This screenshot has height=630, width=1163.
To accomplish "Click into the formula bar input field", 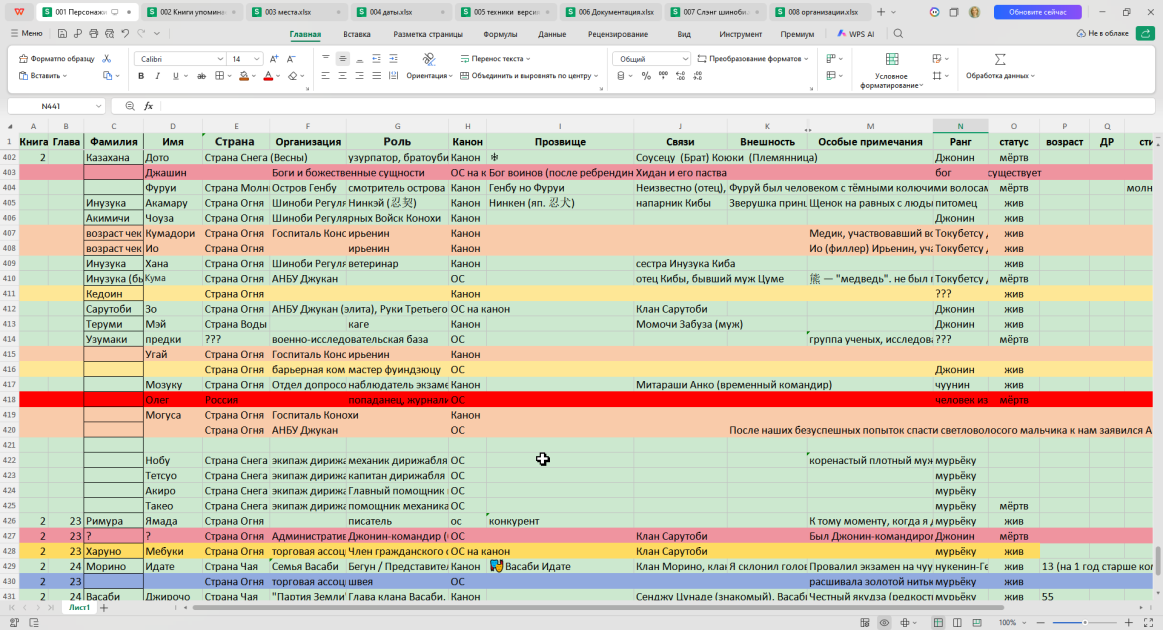I will point(656,106).
